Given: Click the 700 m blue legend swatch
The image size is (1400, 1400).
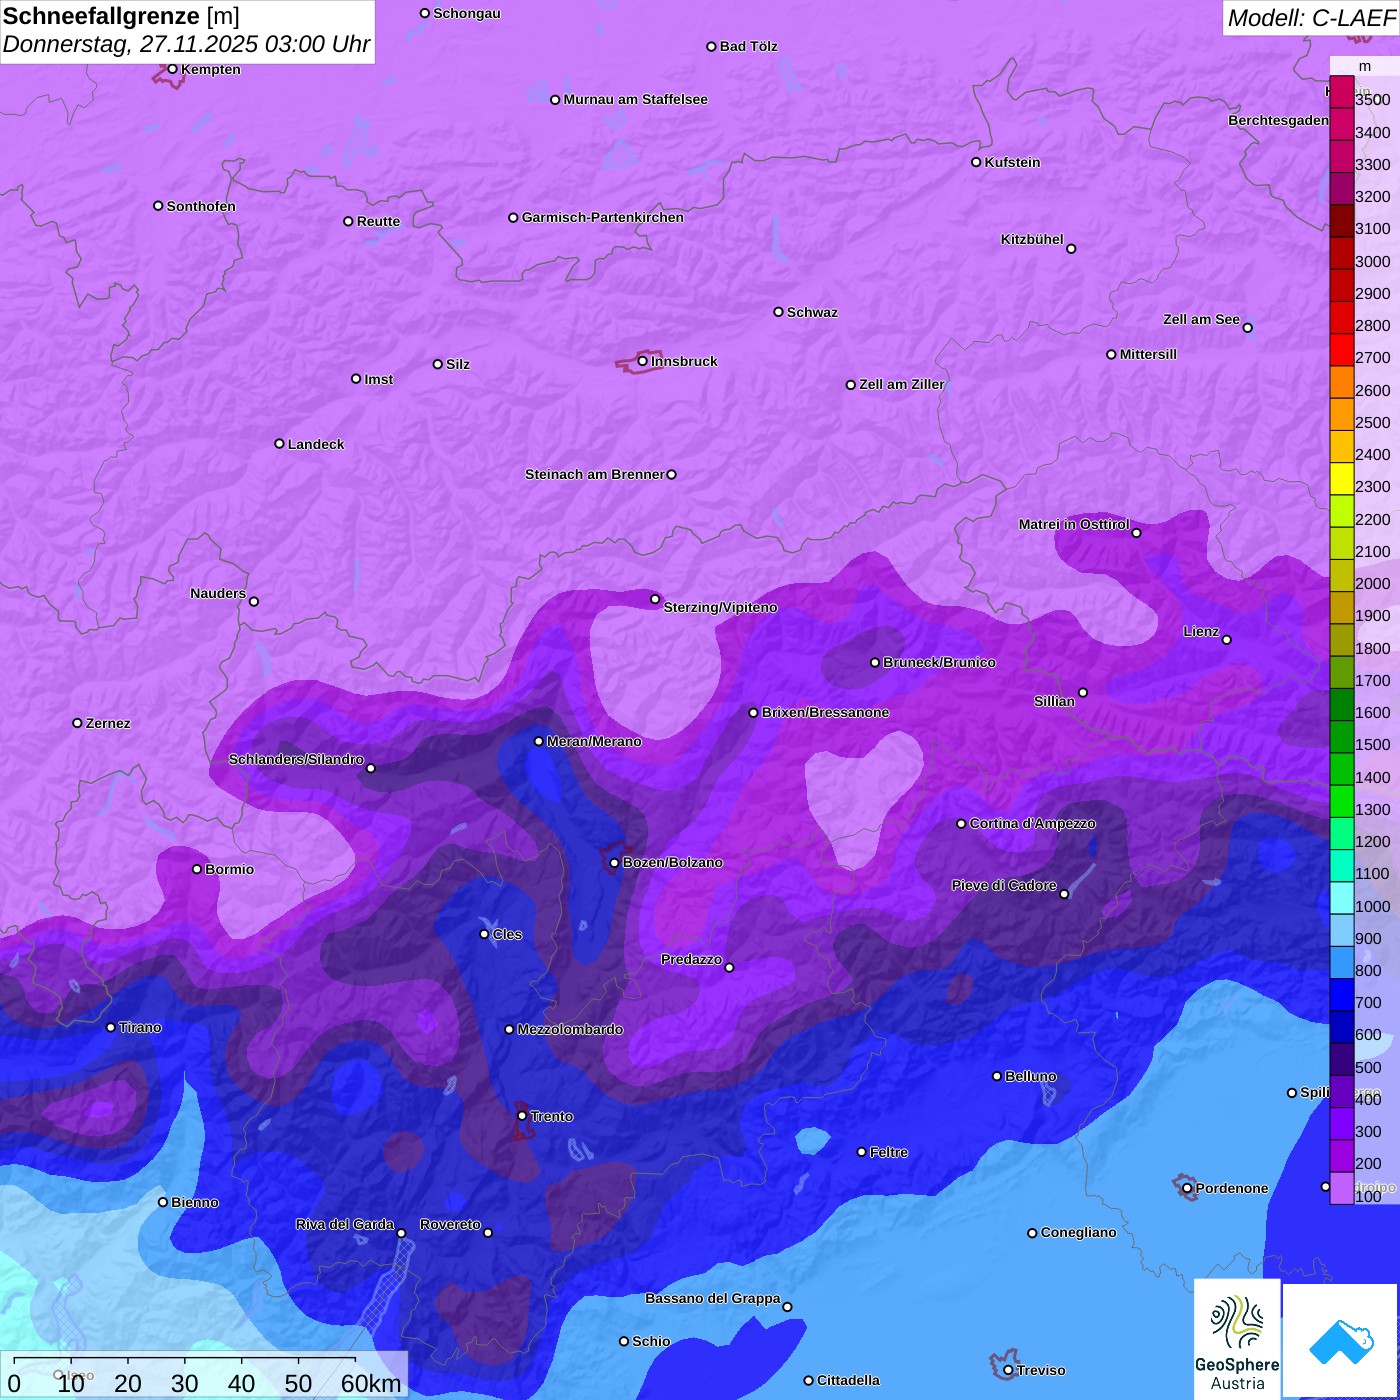Looking at the screenshot, I should (x=1342, y=994).
